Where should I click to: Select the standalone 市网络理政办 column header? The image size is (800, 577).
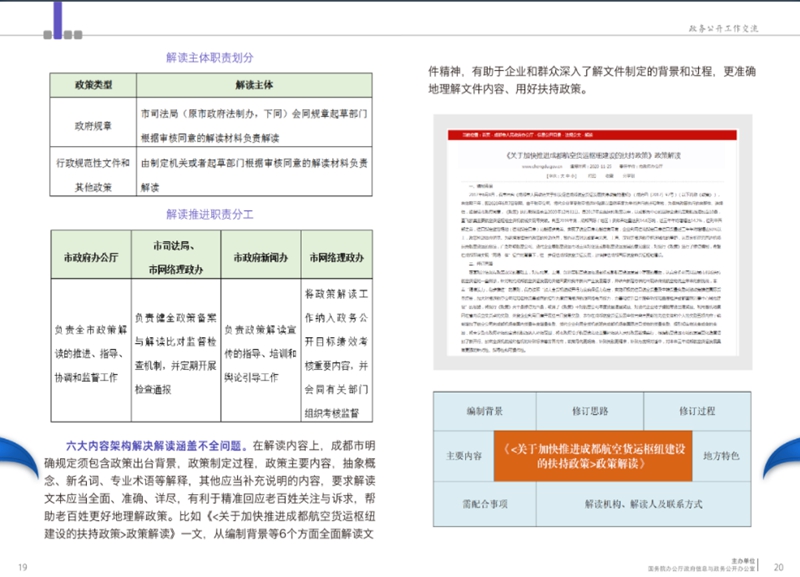pyautogui.click(x=337, y=255)
